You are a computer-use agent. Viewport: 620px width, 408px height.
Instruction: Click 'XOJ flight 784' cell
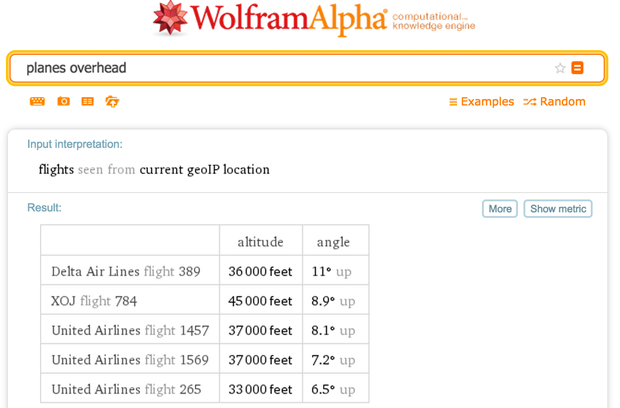click(x=130, y=300)
